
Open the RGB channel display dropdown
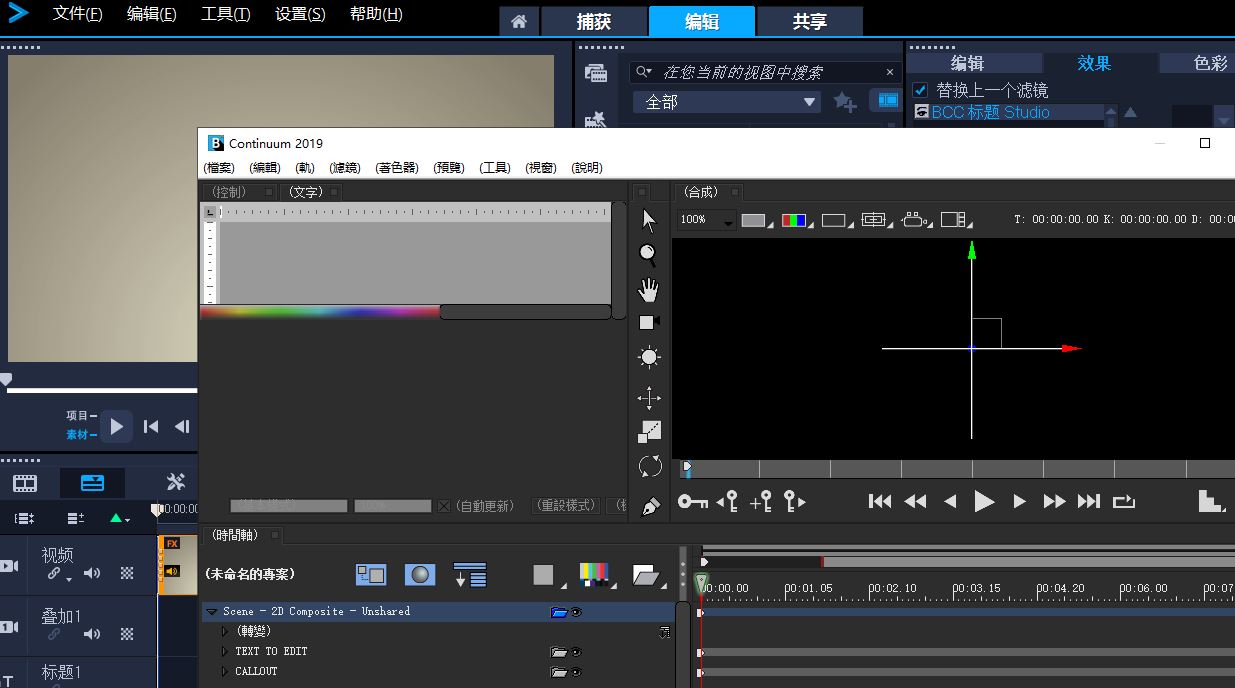click(x=797, y=220)
